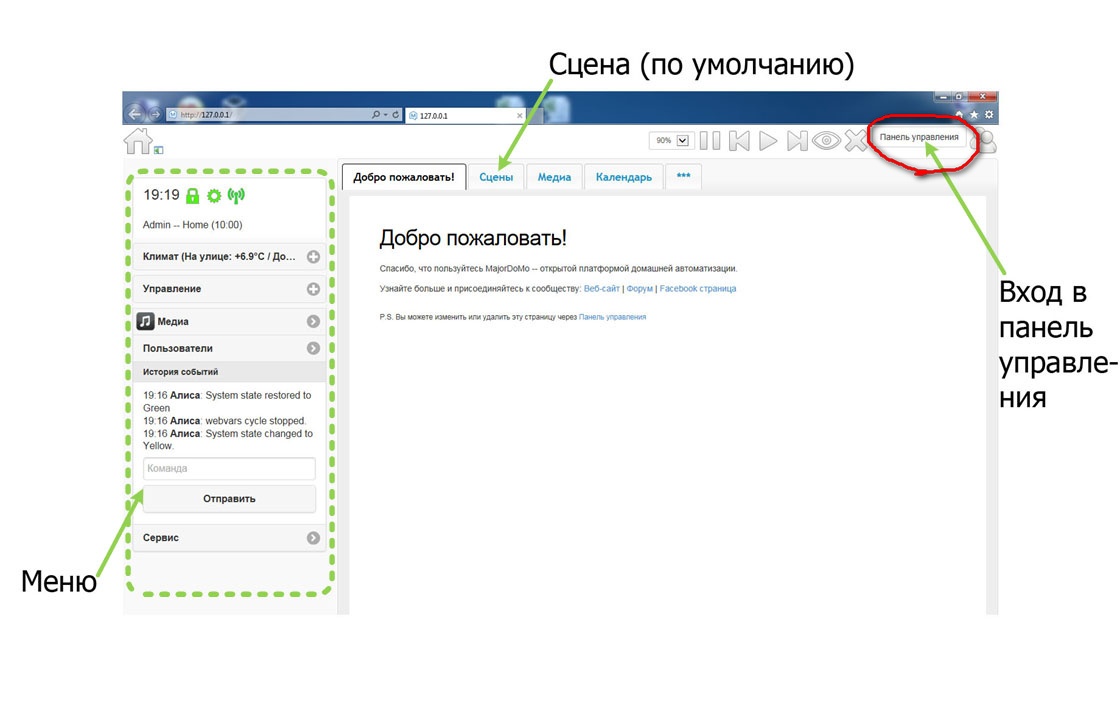This screenshot has height=706, width=1120.
Task: Open the Календарь tab
Action: pos(623,176)
